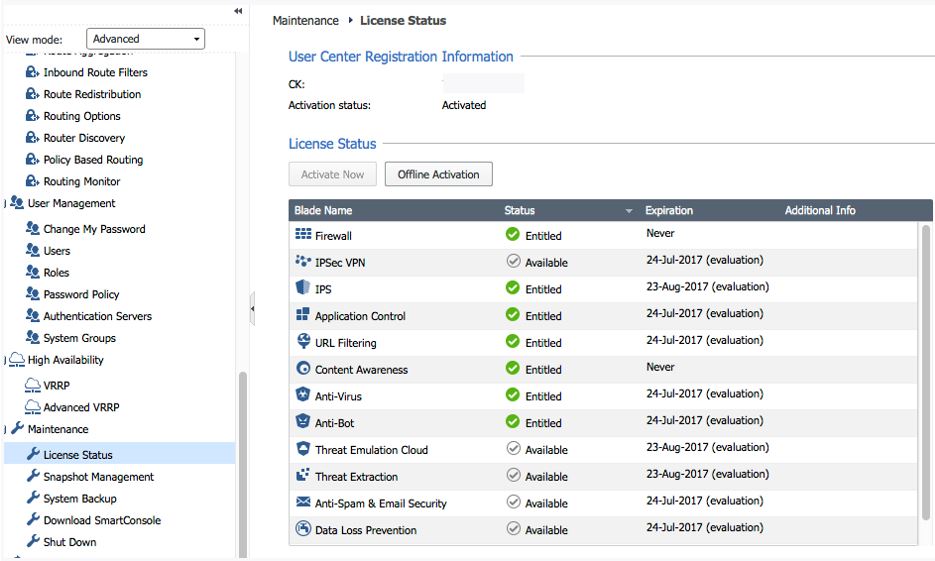Click the sidebar vertical scrollbar
This screenshot has height=561, width=935.
point(242,460)
